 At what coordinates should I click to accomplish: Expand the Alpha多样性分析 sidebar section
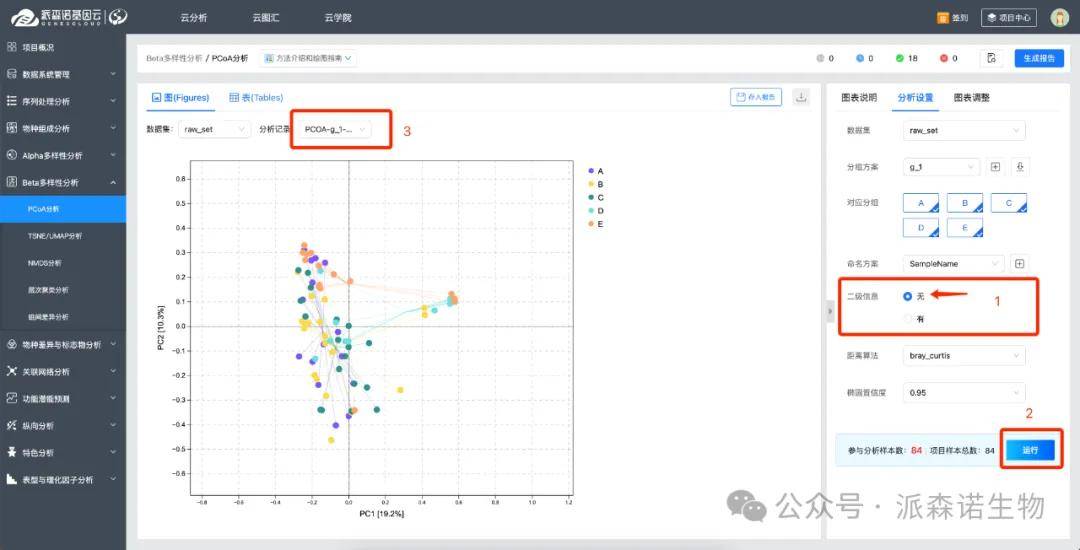coord(63,156)
